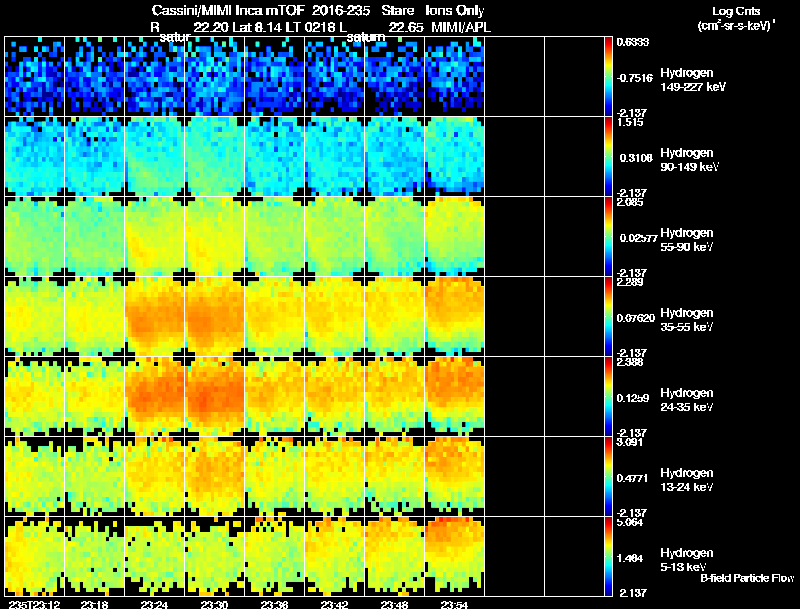
Task: Click the '235T23:12' time label
Action: click(x=34, y=605)
